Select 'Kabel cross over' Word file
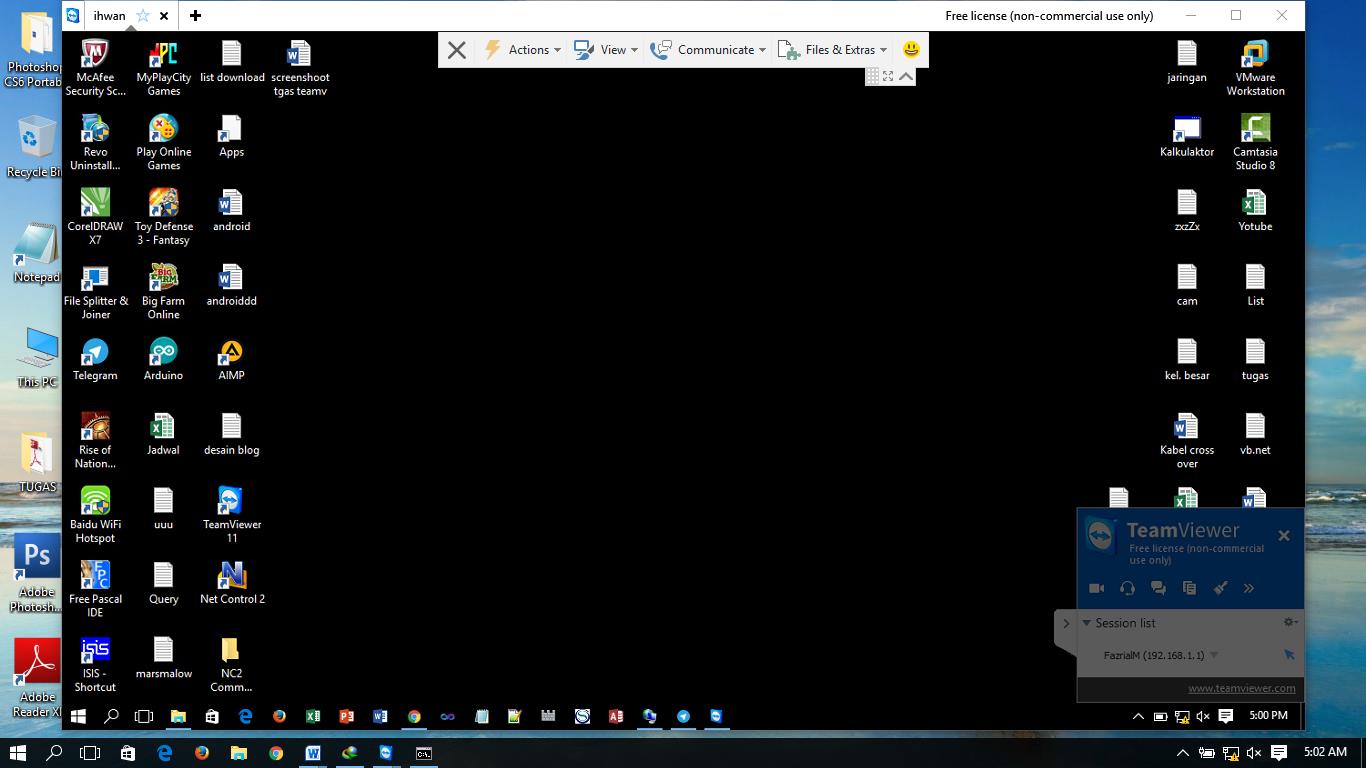This screenshot has height=768, width=1366. click(x=1187, y=441)
